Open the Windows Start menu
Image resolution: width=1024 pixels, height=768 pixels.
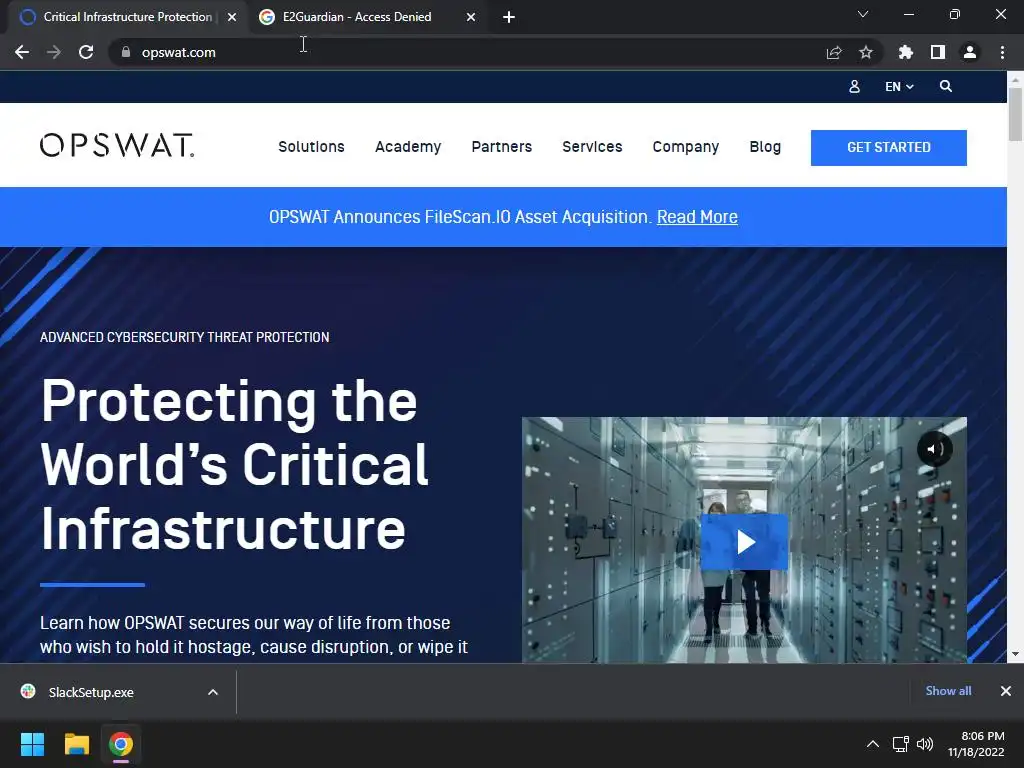pos(32,744)
